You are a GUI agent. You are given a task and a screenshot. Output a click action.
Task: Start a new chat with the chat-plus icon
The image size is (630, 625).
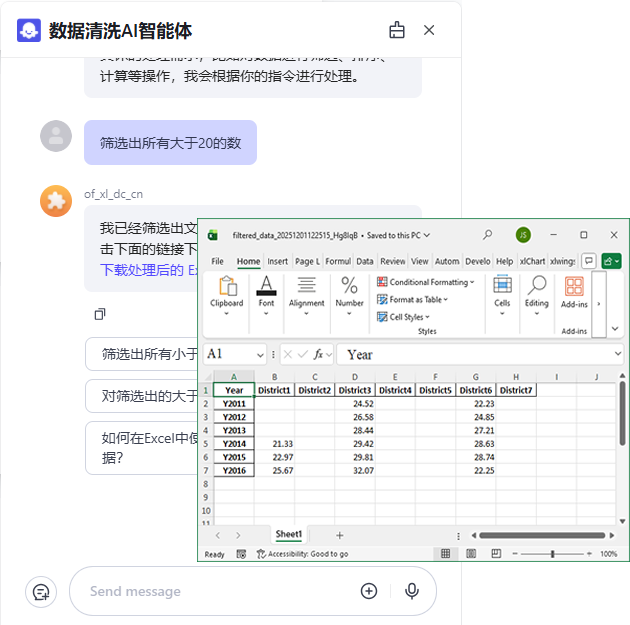(41, 592)
